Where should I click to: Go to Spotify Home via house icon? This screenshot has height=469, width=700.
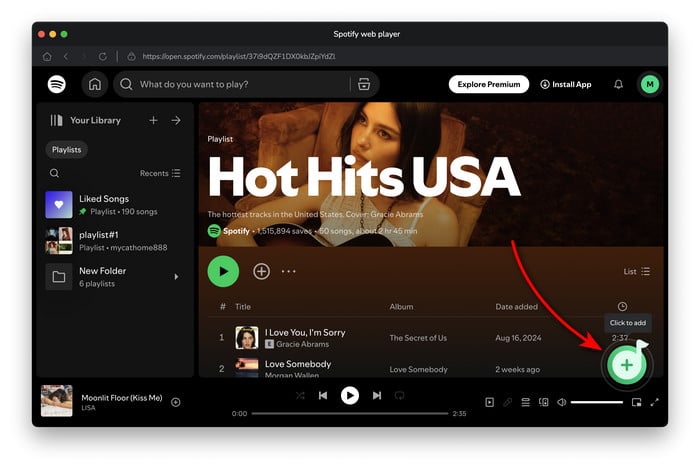click(x=95, y=84)
